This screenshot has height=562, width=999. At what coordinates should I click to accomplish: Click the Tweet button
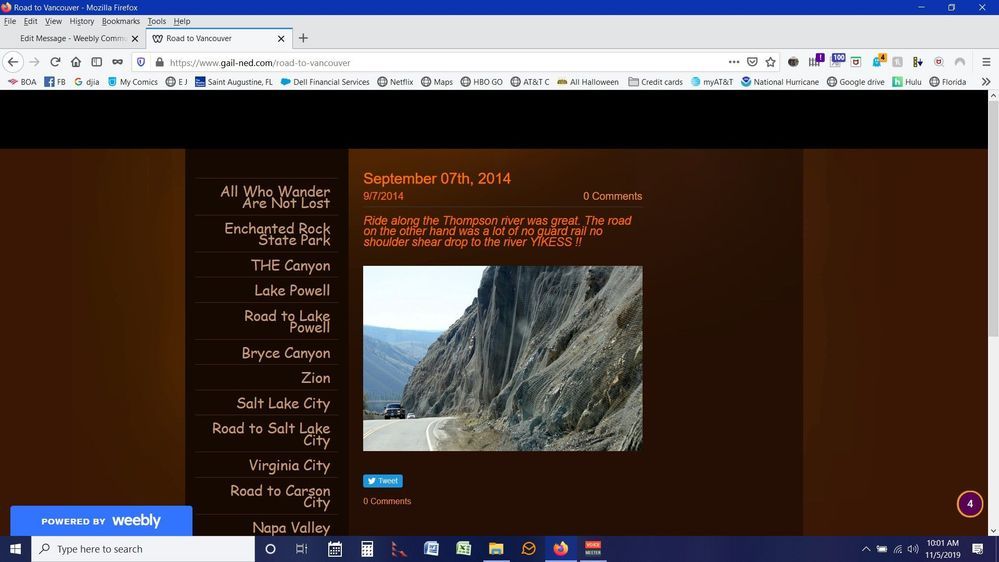(382, 481)
